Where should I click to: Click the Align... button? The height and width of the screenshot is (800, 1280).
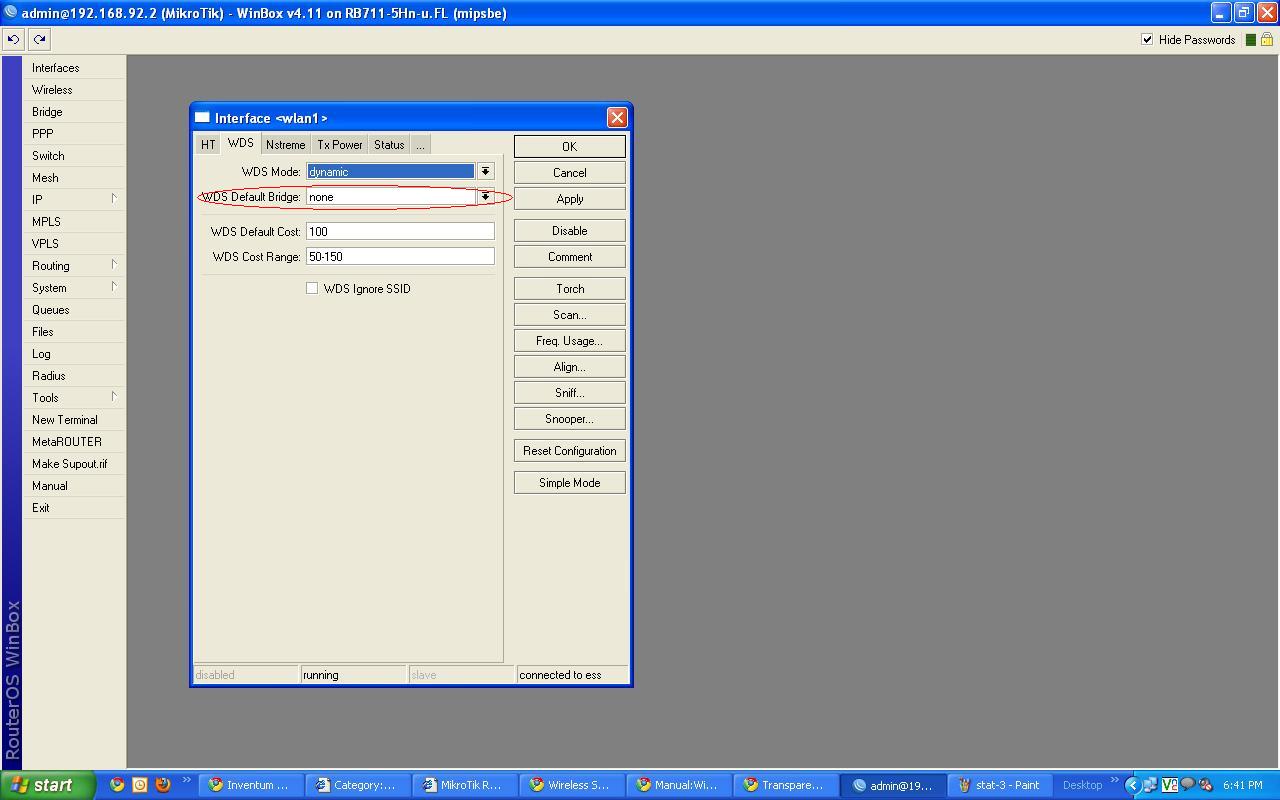(570, 367)
